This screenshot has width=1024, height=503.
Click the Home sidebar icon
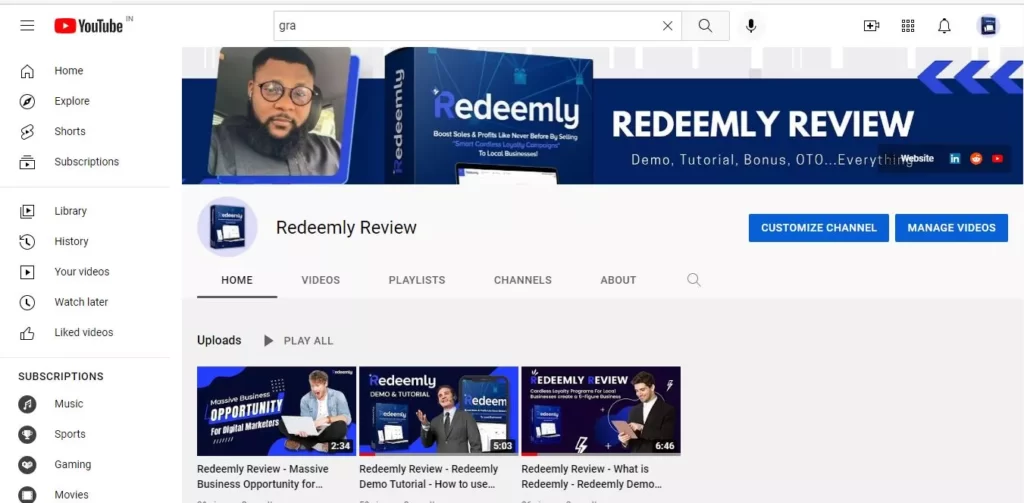27,71
